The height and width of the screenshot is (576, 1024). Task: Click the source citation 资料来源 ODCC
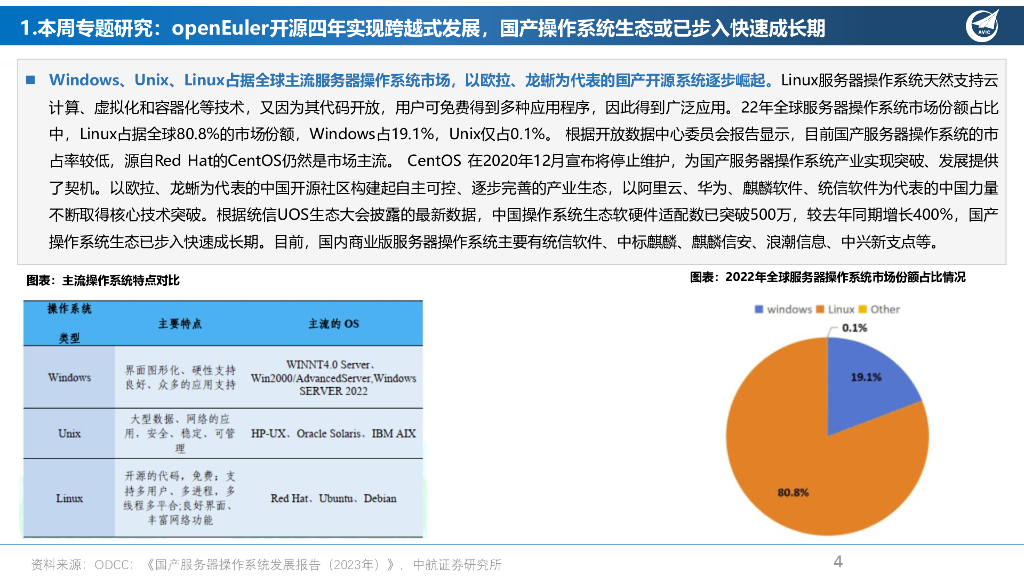coord(266,564)
